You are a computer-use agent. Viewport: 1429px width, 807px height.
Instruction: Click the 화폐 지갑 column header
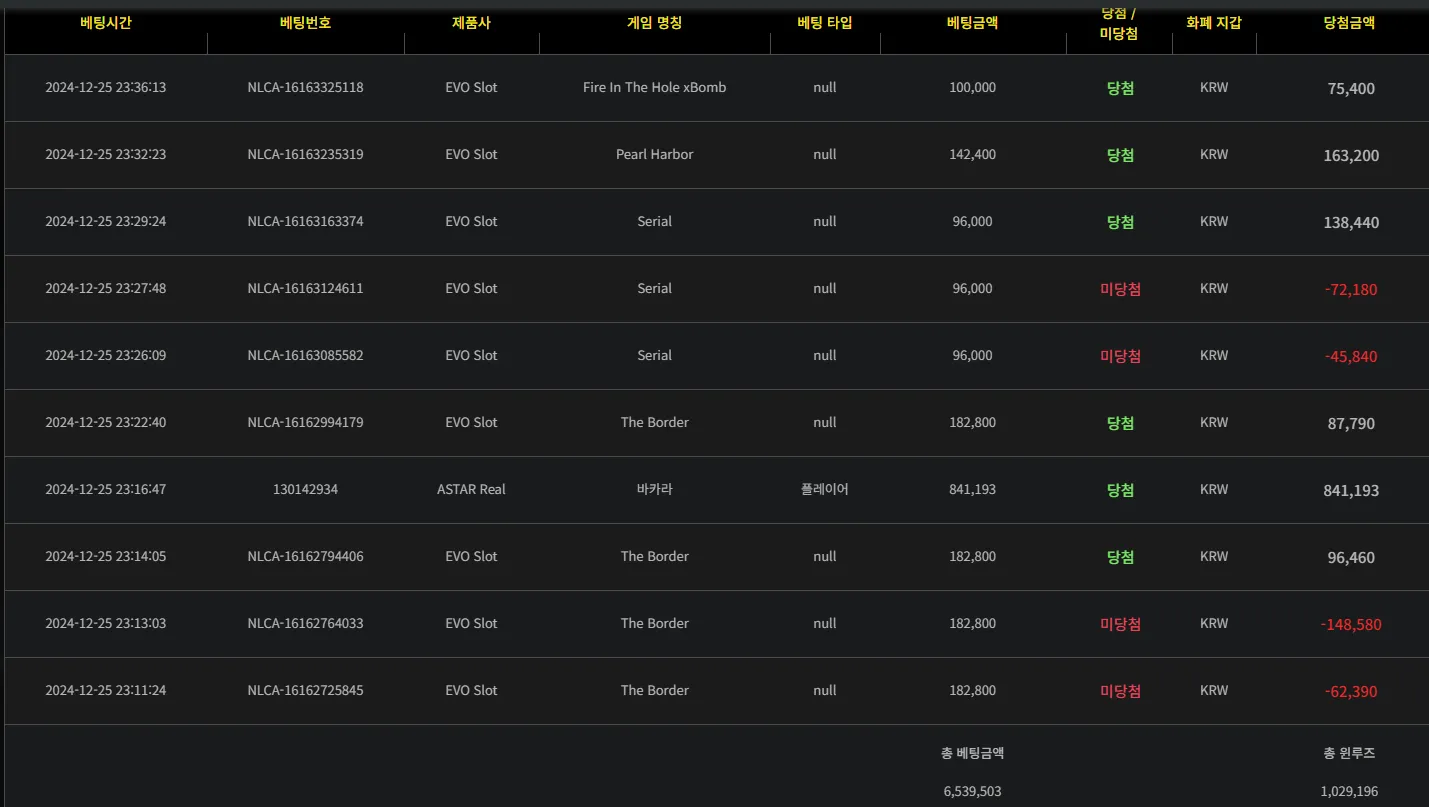coord(1214,22)
